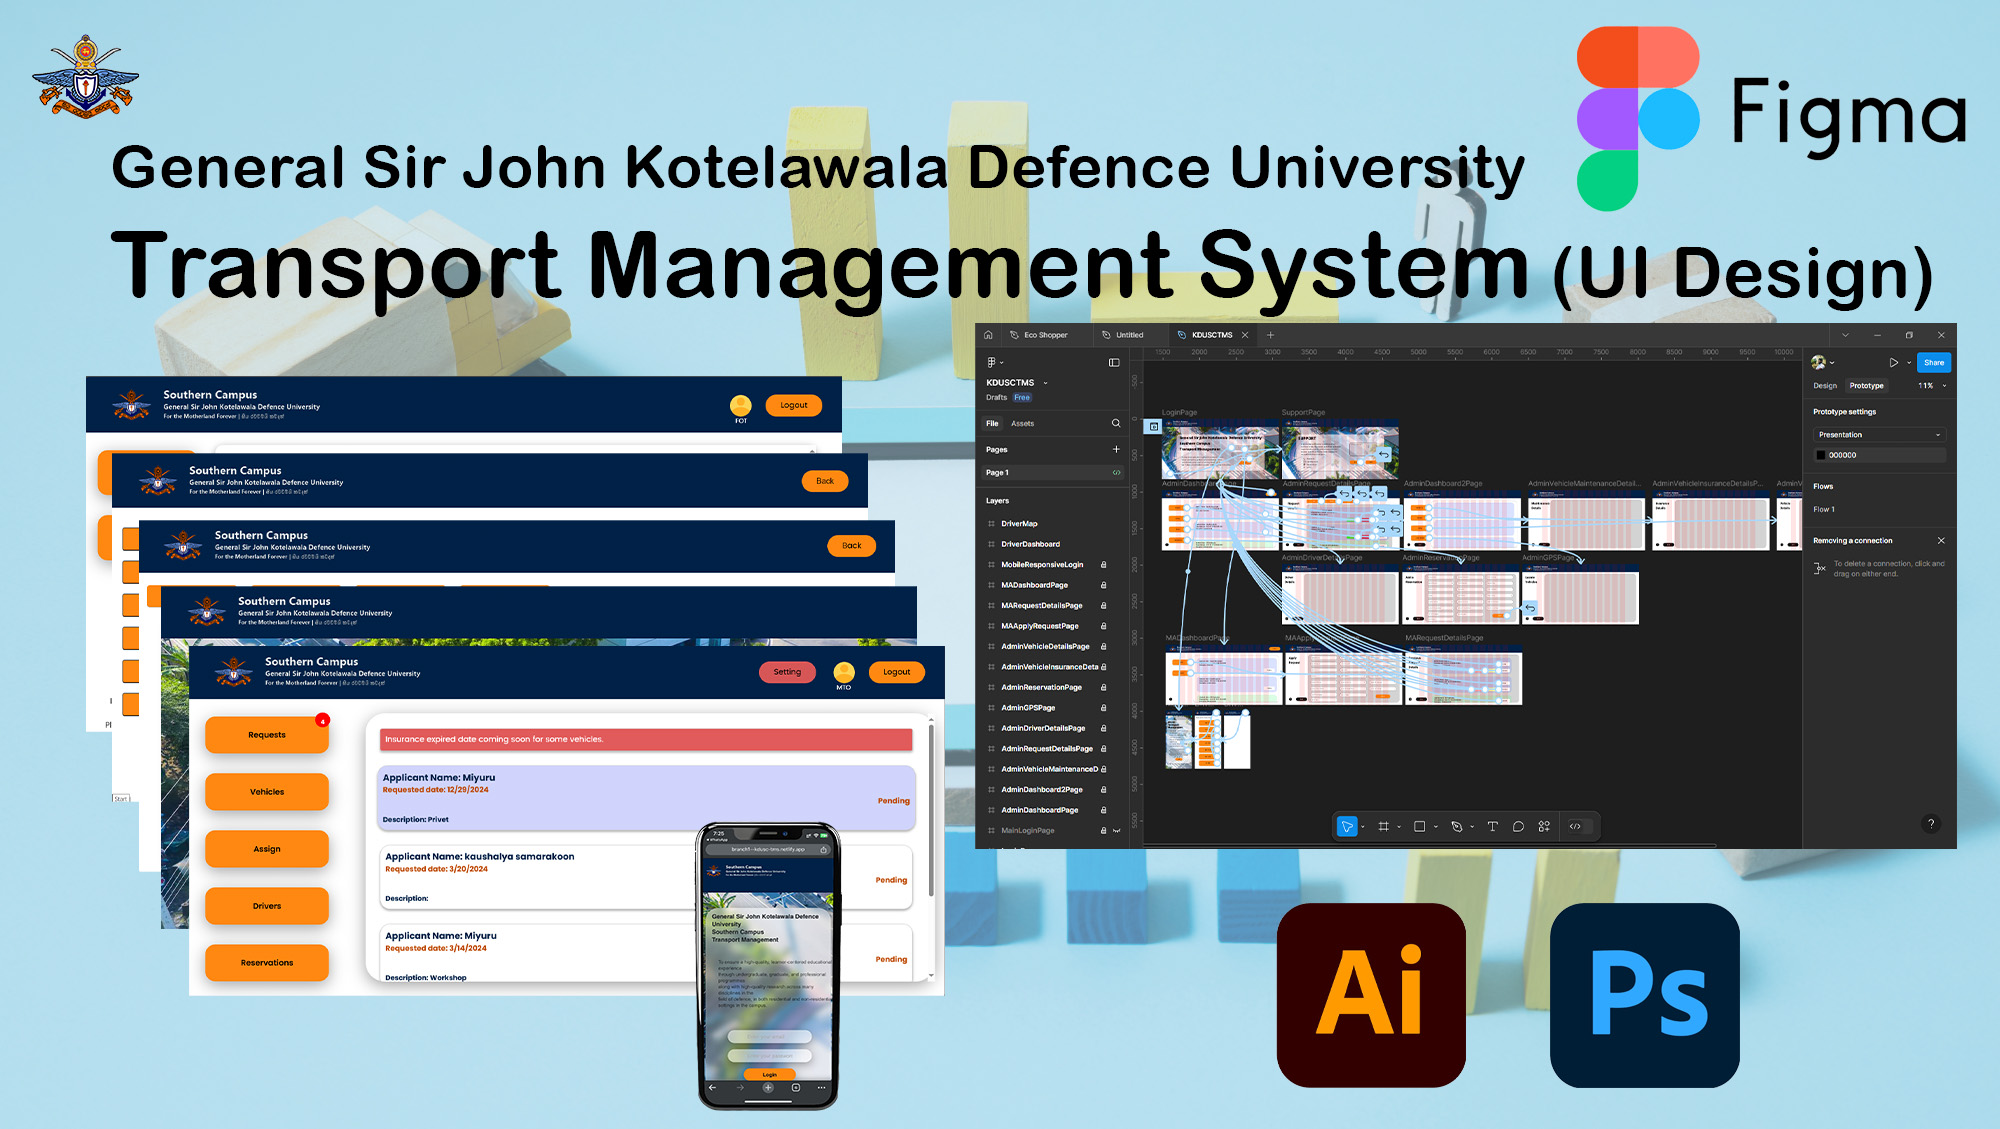Switch to the Assets tab
This screenshot has width=2000, height=1129.
point(1022,423)
